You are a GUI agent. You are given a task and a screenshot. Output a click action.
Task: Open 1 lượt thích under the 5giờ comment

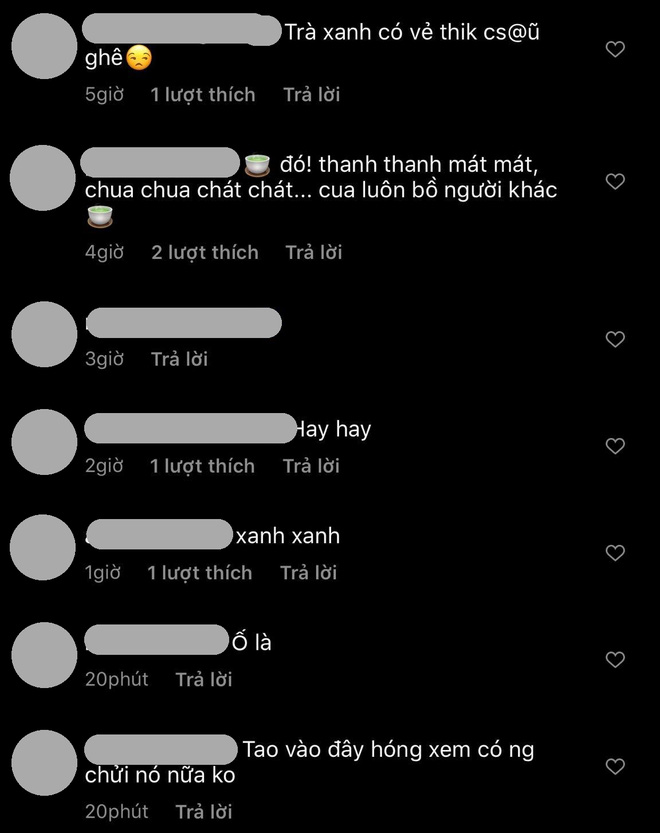pos(202,95)
